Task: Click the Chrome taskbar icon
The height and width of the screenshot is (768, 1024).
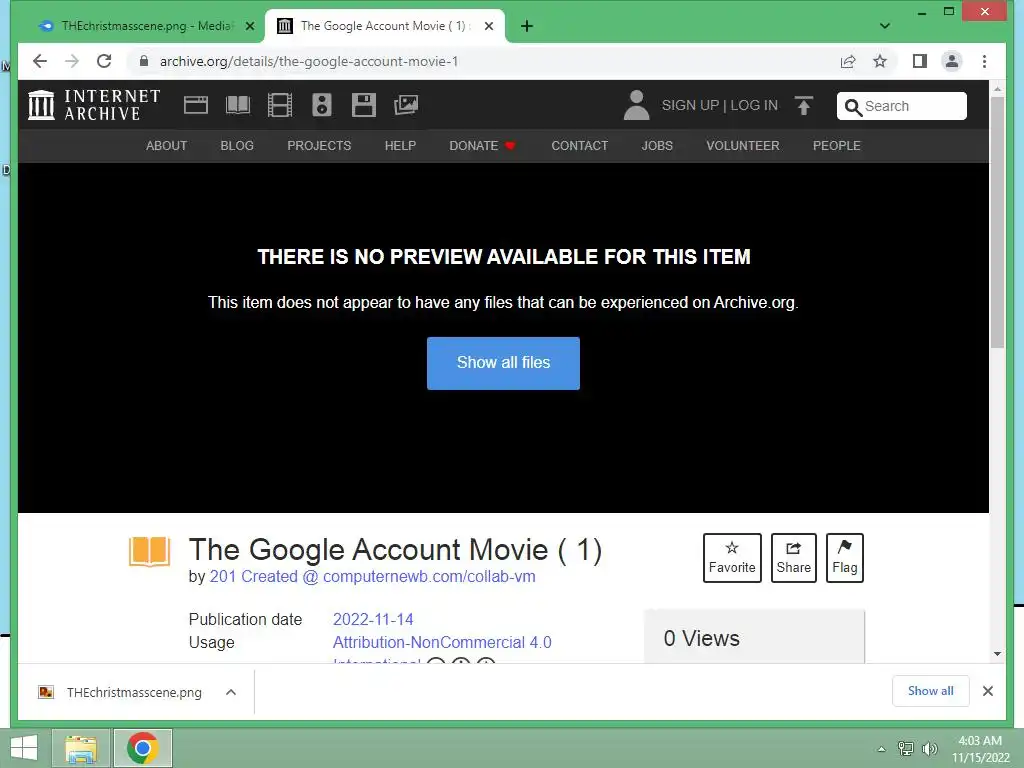Action: coord(143,748)
